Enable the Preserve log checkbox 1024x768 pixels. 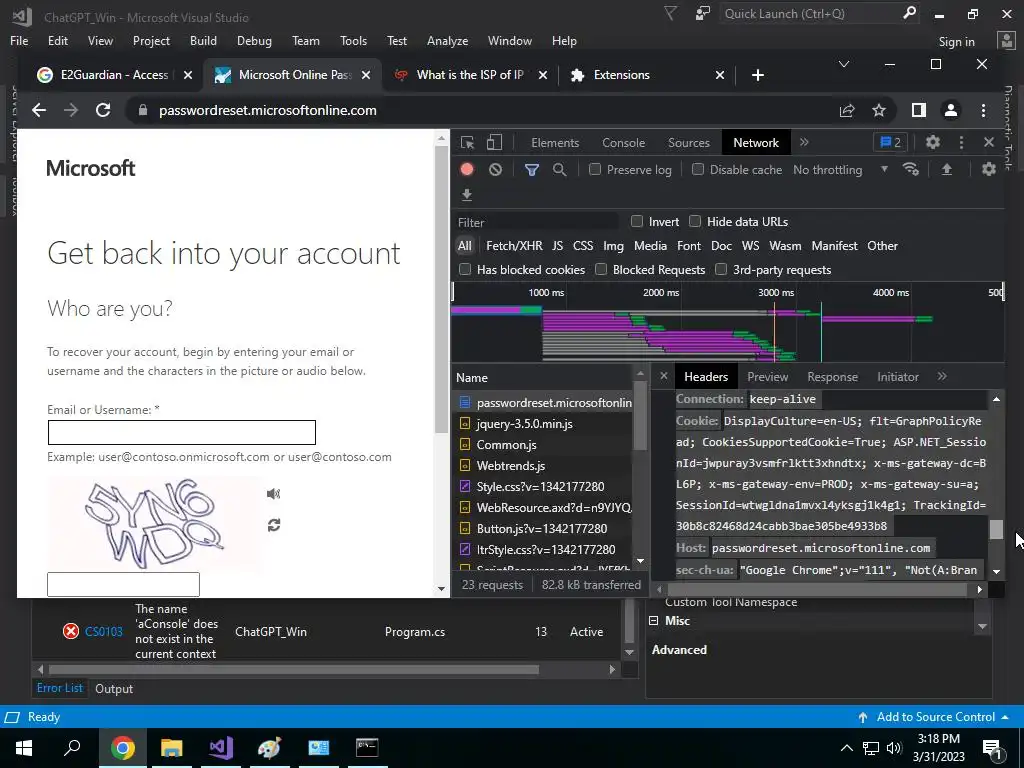(x=595, y=169)
